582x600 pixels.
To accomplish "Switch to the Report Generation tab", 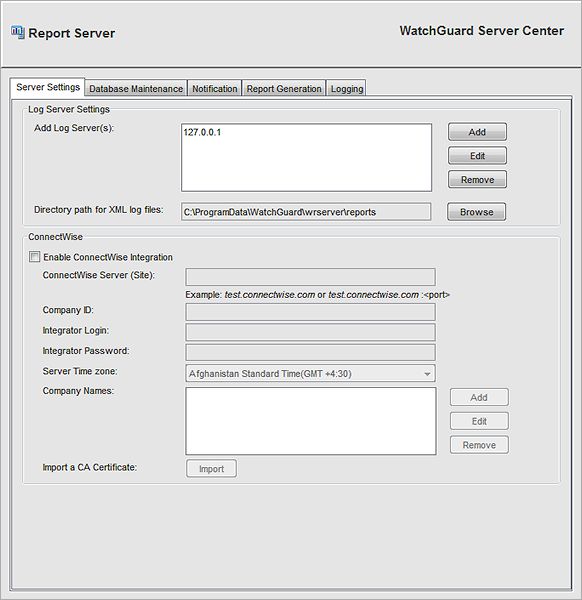I will click(284, 89).
